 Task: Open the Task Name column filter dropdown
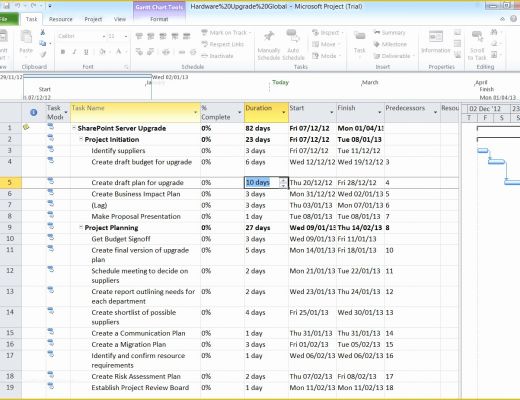(x=195, y=112)
